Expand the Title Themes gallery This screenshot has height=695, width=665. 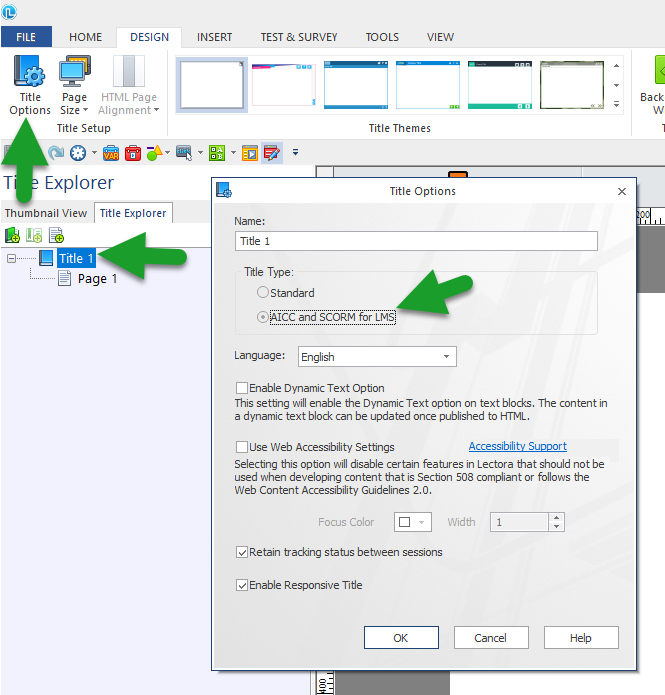point(616,104)
